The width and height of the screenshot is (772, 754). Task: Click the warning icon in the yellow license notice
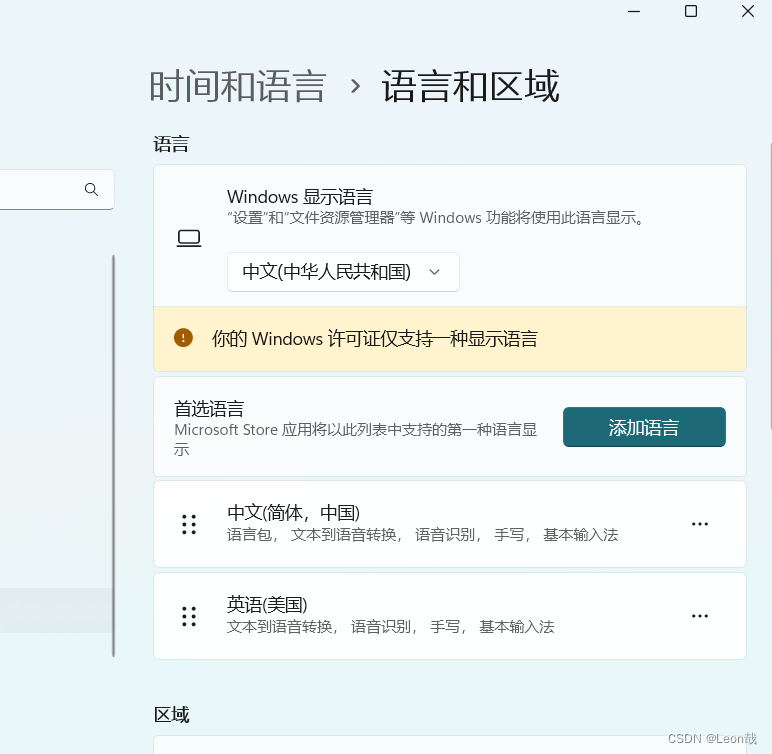tap(183, 338)
